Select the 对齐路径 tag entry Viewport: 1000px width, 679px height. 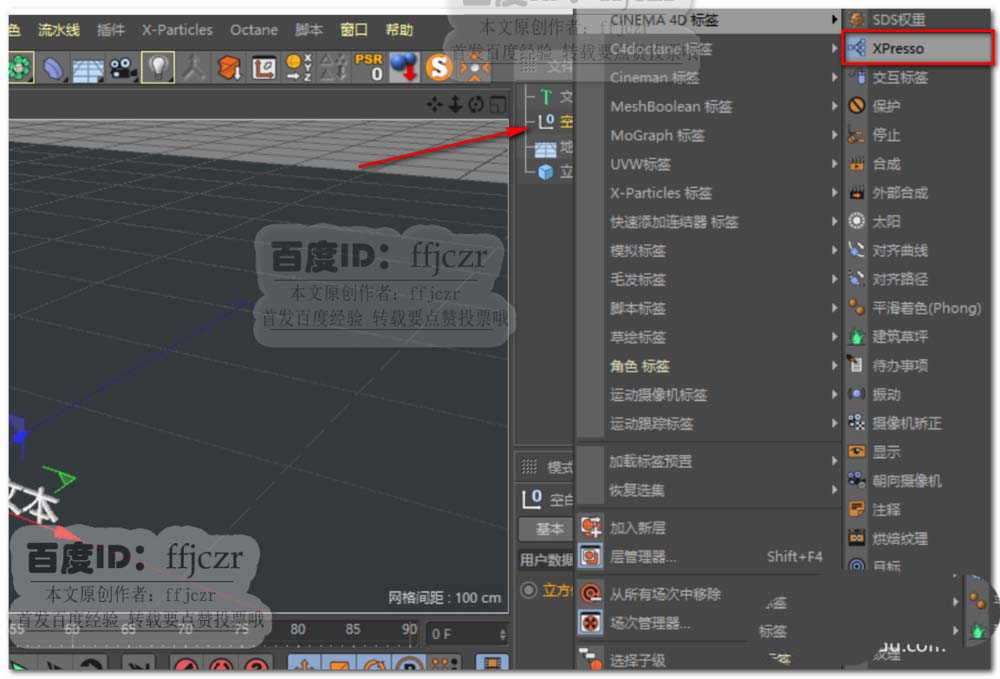(x=917, y=279)
